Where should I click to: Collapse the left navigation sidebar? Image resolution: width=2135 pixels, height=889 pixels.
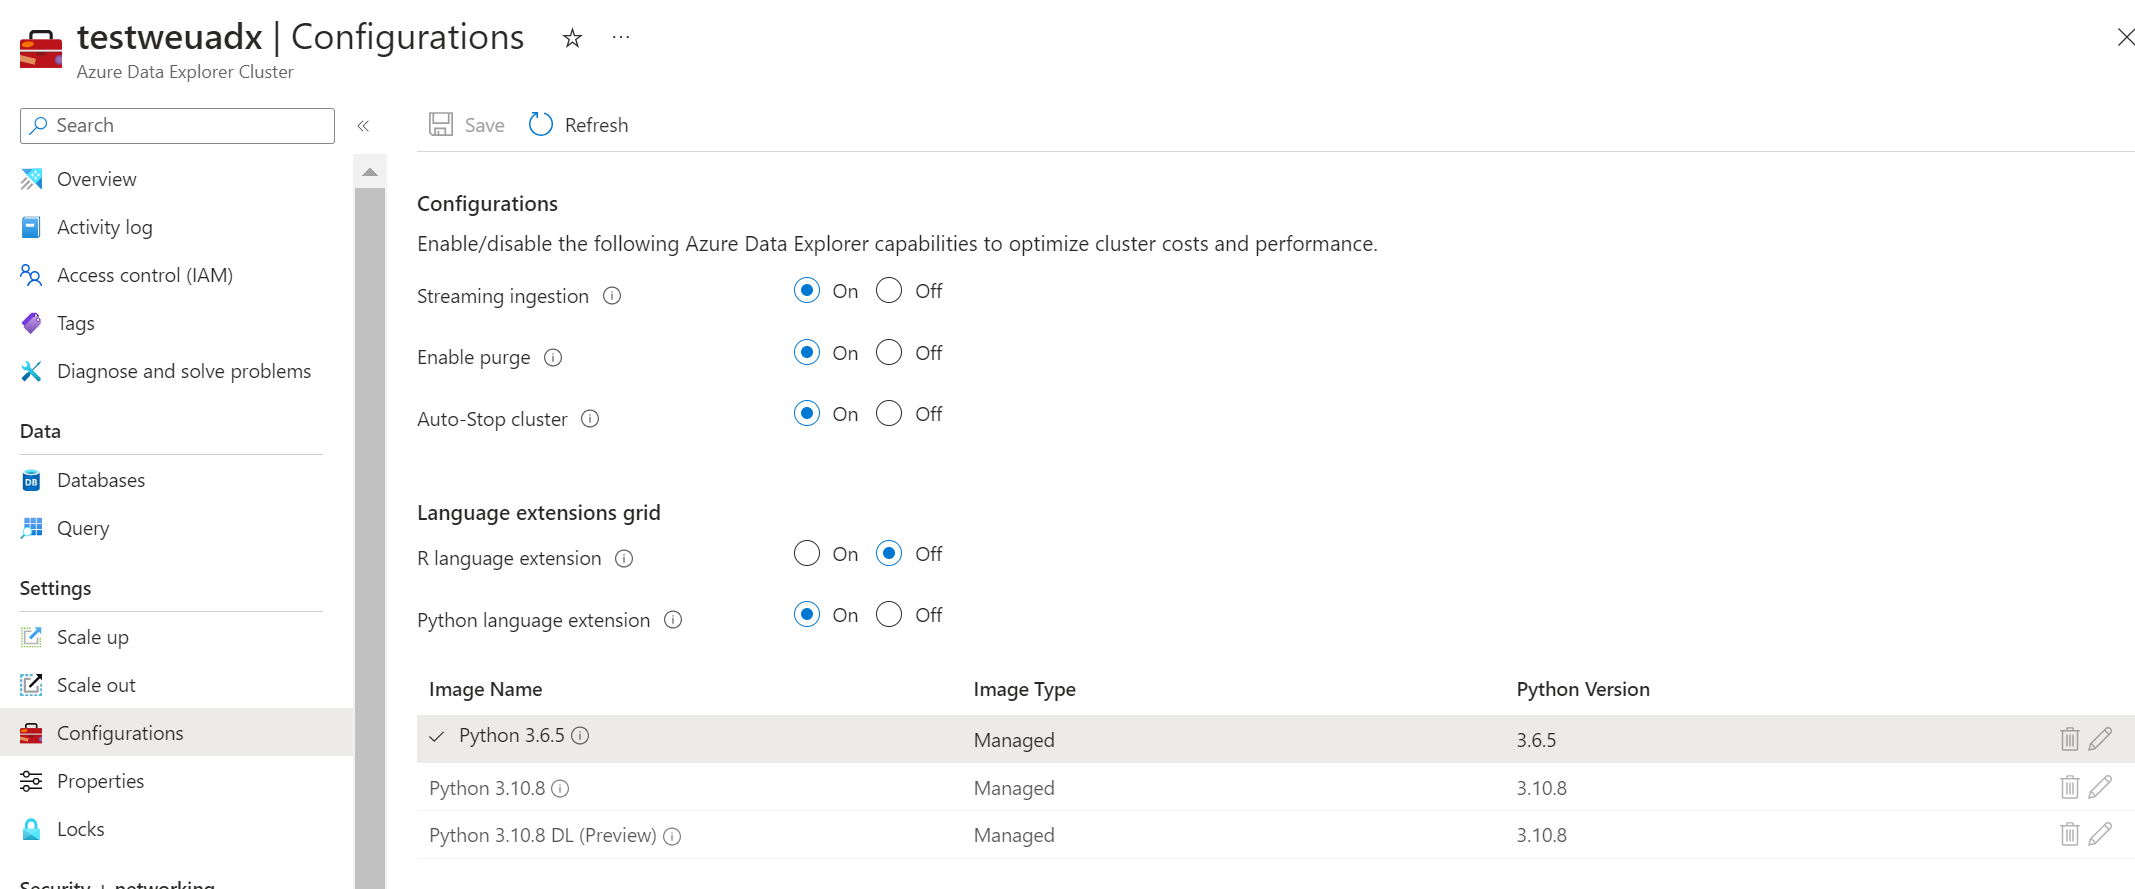(x=363, y=126)
